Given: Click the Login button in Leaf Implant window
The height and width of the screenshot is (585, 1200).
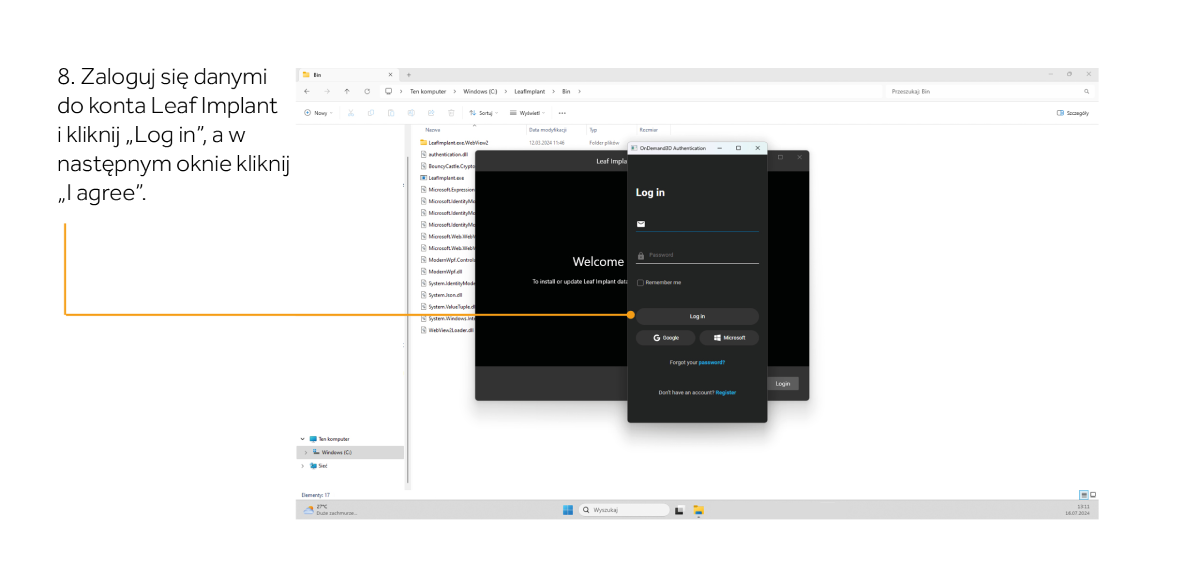Looking at the screenshot, I should click(x=783, y=383).
